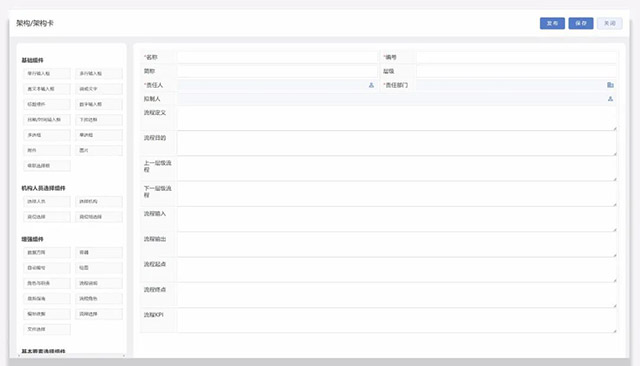Select the 流程角色 component

98,299
